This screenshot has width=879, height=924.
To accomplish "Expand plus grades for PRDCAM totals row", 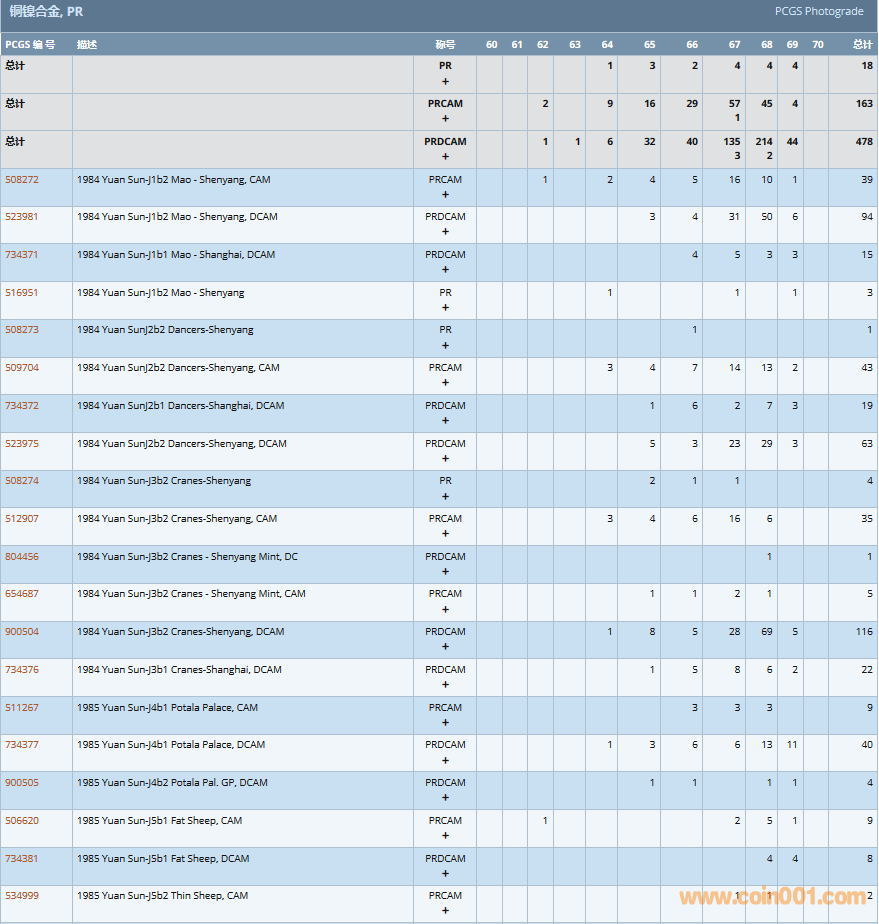I will [x=445, y=156].
